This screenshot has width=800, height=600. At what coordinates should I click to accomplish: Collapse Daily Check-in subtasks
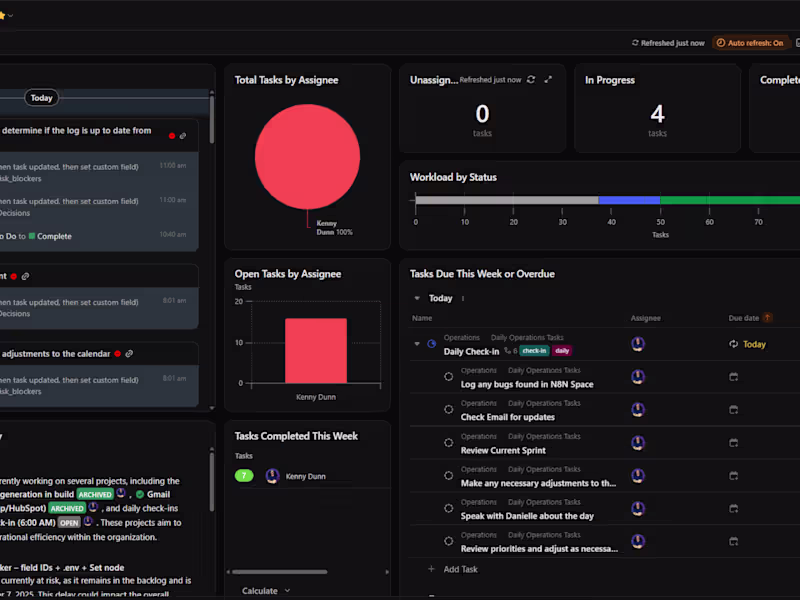coord(417,344)
